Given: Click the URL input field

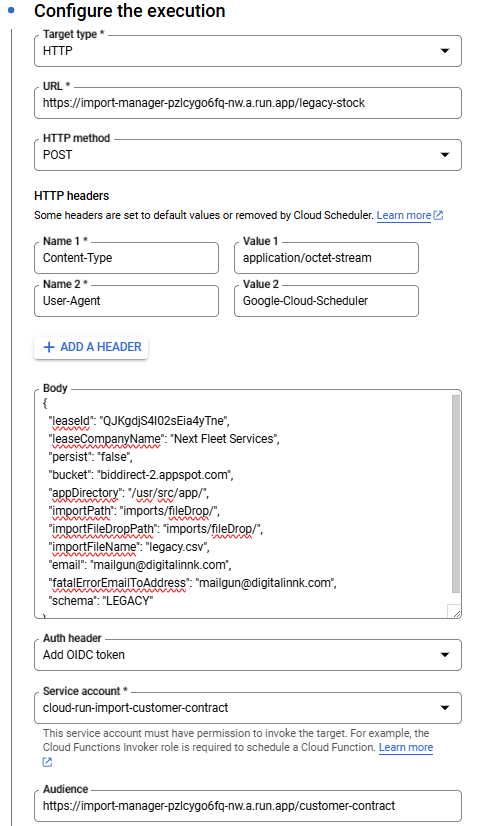Looking at the screenshot, I should 248,103.
